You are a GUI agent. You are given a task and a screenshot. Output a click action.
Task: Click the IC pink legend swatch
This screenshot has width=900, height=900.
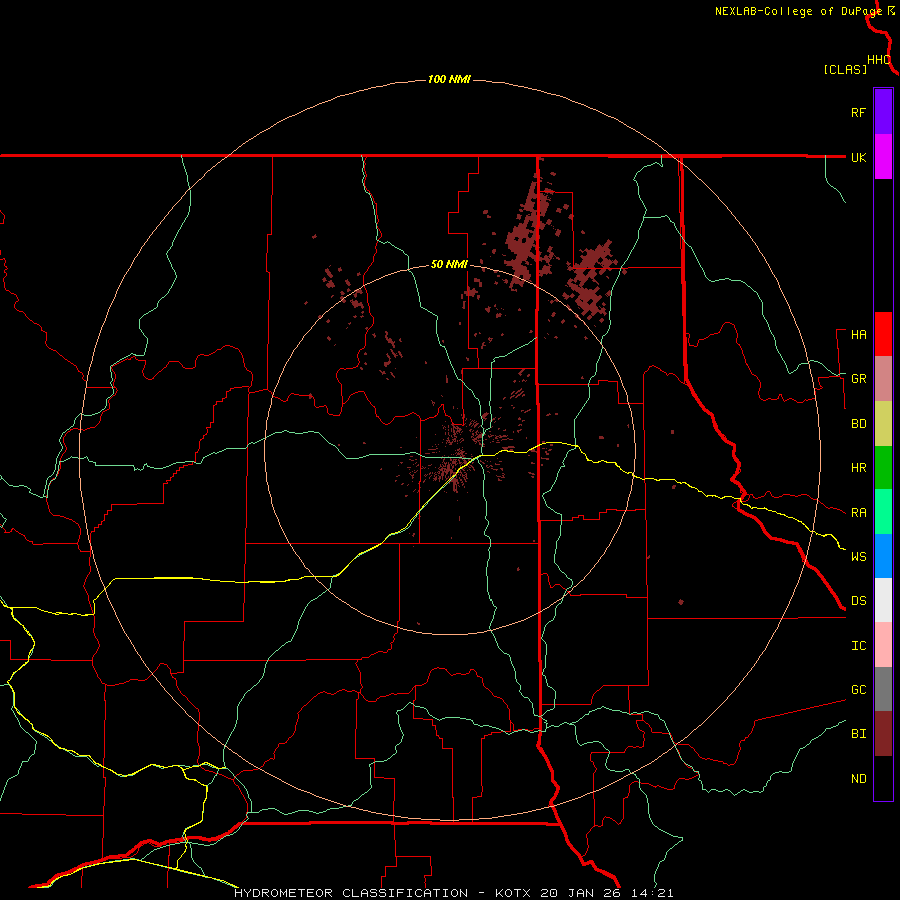coord(883,645)
